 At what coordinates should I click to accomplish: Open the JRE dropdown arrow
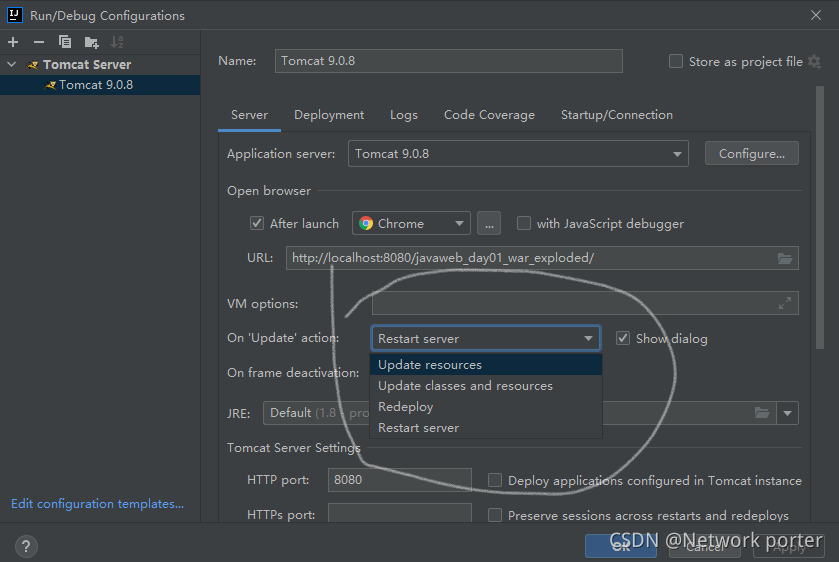tap(787, 413)
